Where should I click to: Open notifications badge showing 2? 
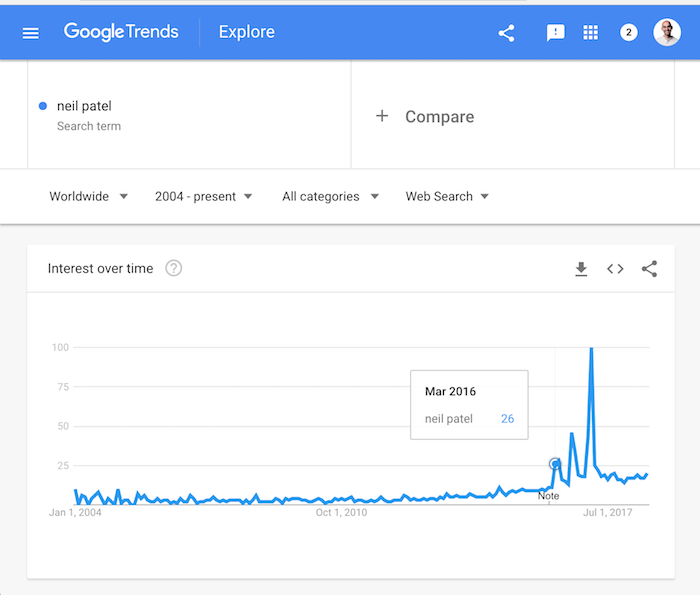[x=629, y=32]
